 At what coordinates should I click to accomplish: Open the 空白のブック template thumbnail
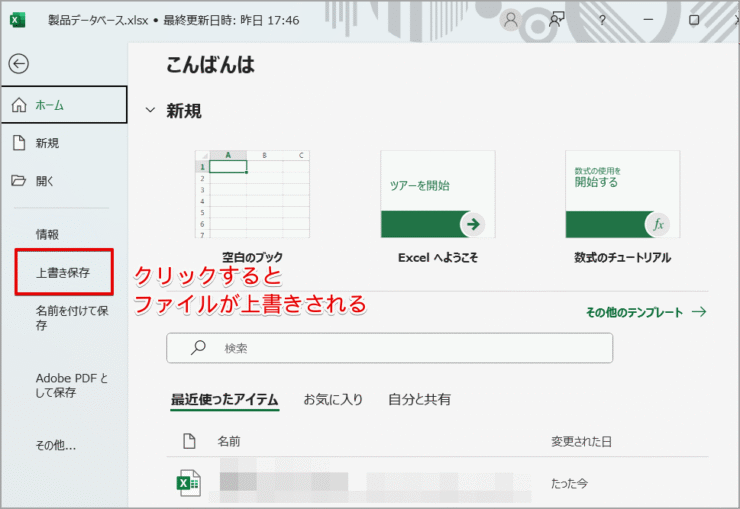[252, 194]
